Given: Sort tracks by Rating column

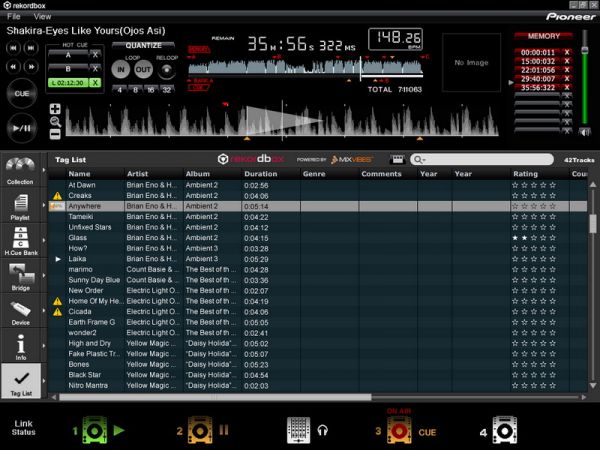Looking at the screenshot, I should [x=540, y=174].
